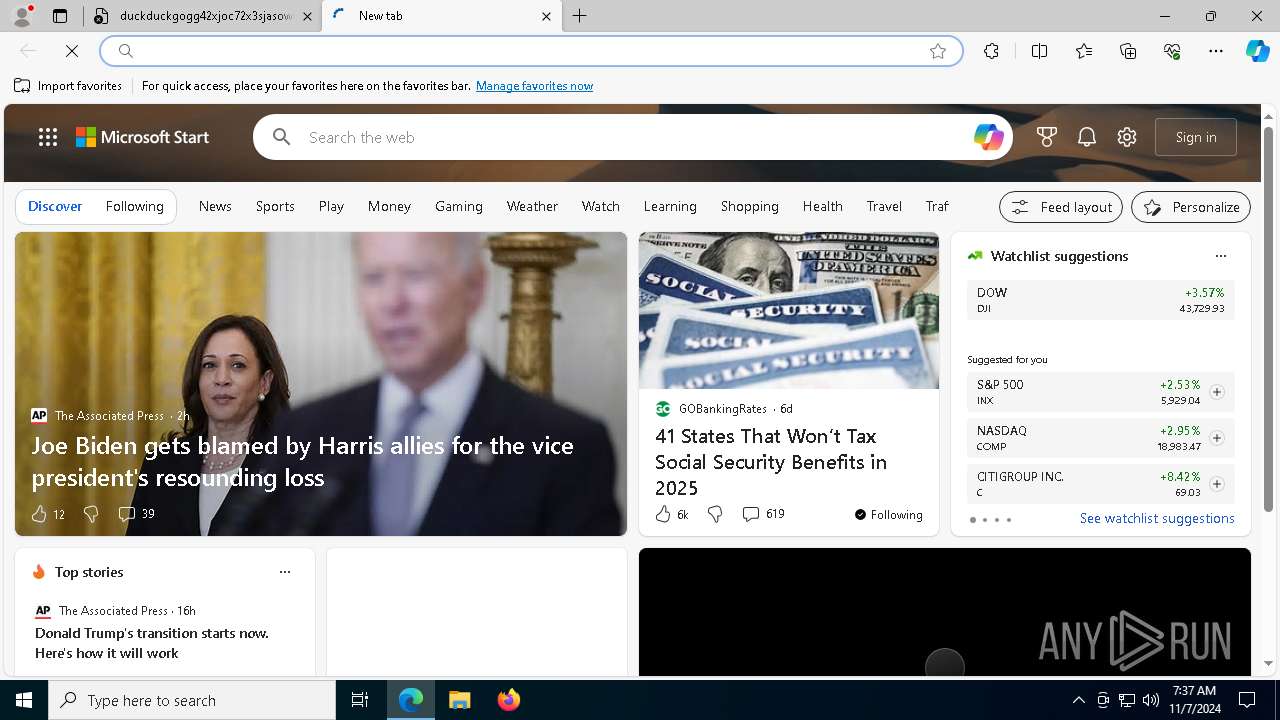Open notifications bell icon

[1087, 137]
